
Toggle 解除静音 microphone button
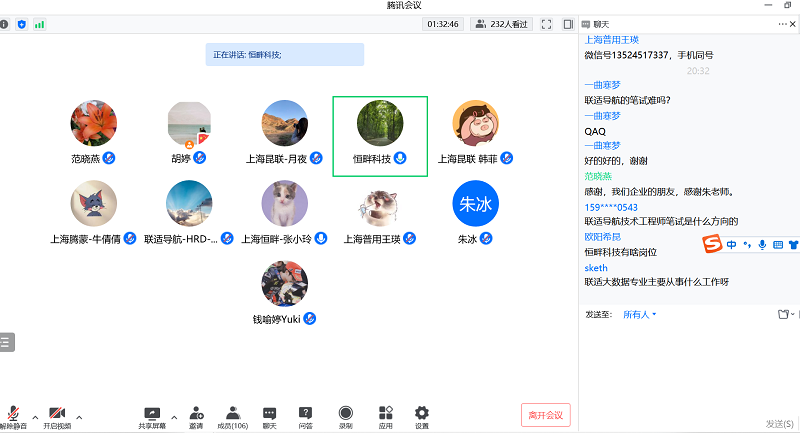[14, 414]
